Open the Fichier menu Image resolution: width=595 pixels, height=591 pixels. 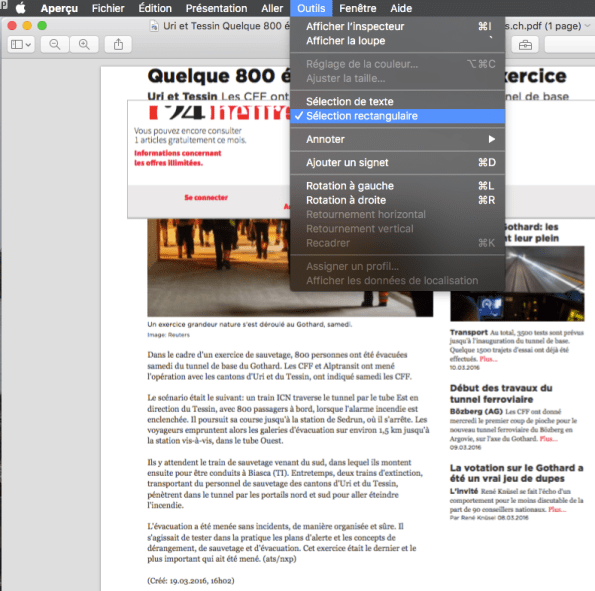[108, 8]
